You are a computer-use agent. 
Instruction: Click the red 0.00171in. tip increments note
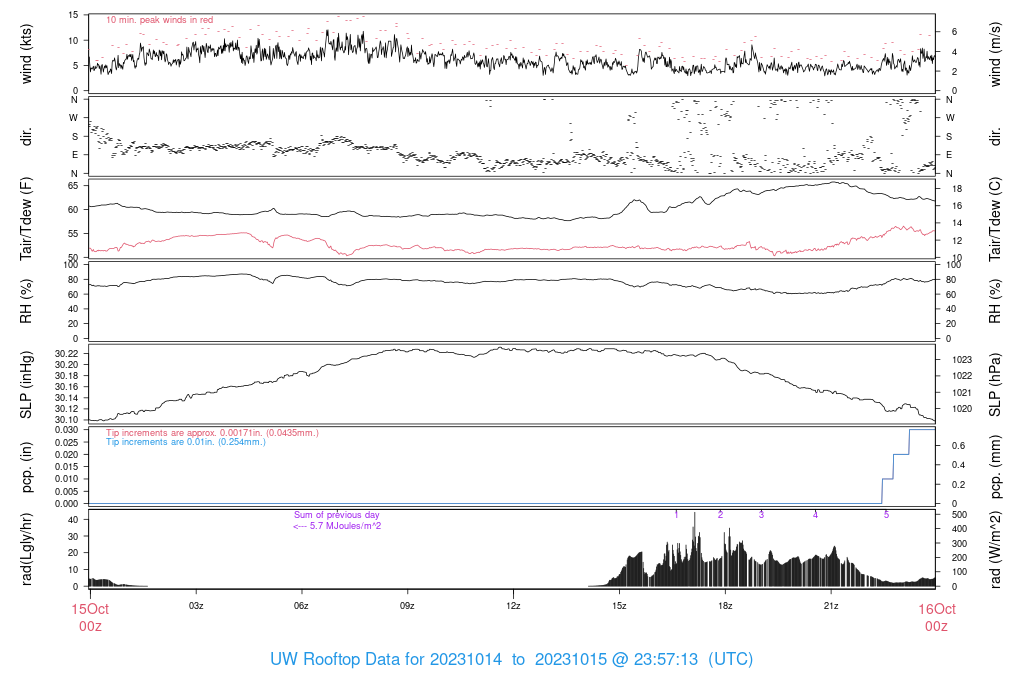pyautogui.click(x=212, y=432)
